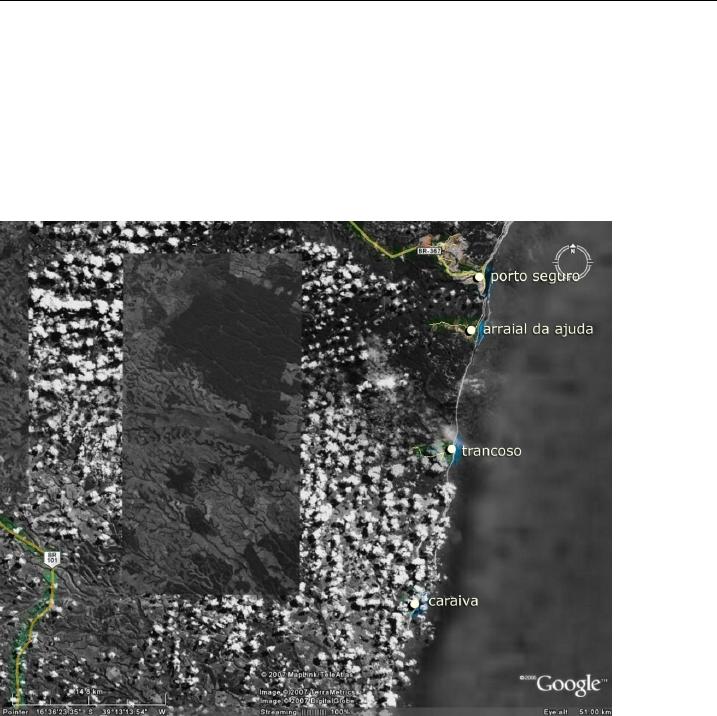
Task: Select the porto seguro placemark dot
Action: click(480, 277)
